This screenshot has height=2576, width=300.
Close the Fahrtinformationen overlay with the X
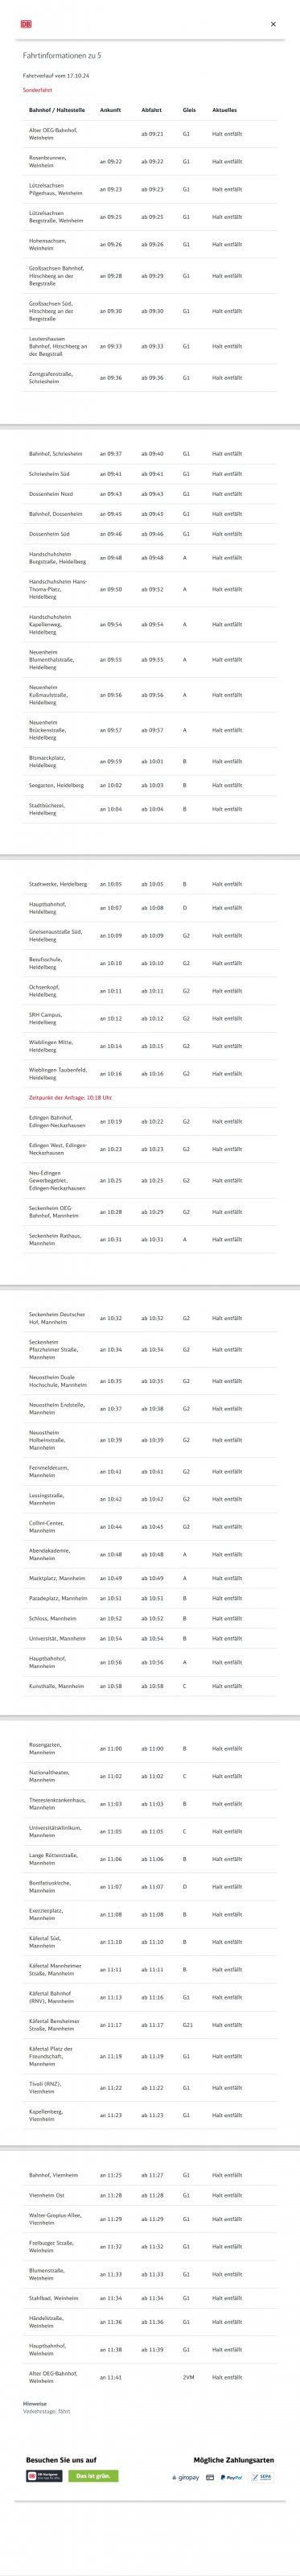[x=273, y=24]
